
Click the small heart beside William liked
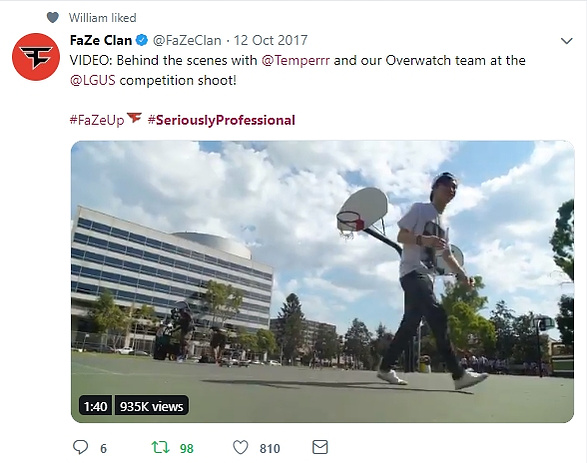click(53, 17)
